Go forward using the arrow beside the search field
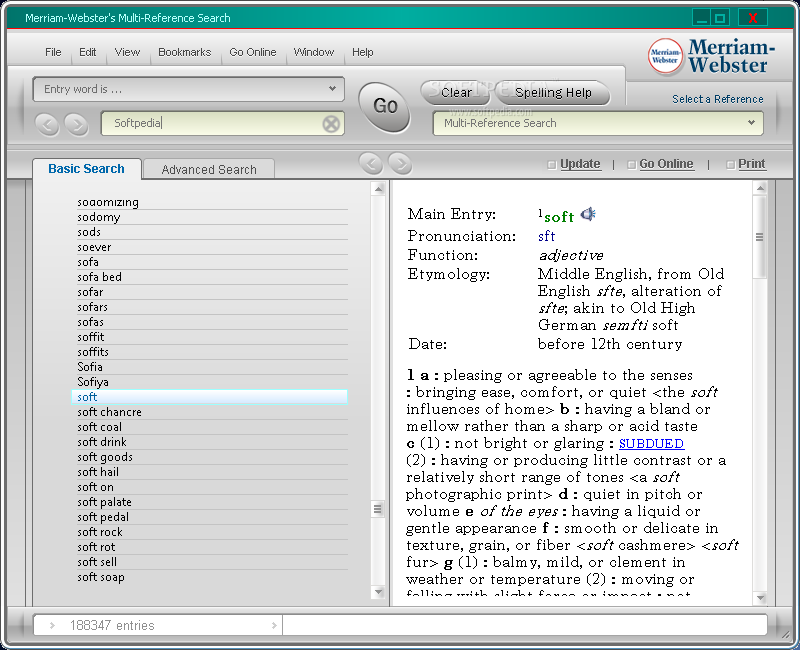The width and height of the screenshot is (800, 650). tap(77, 124)
